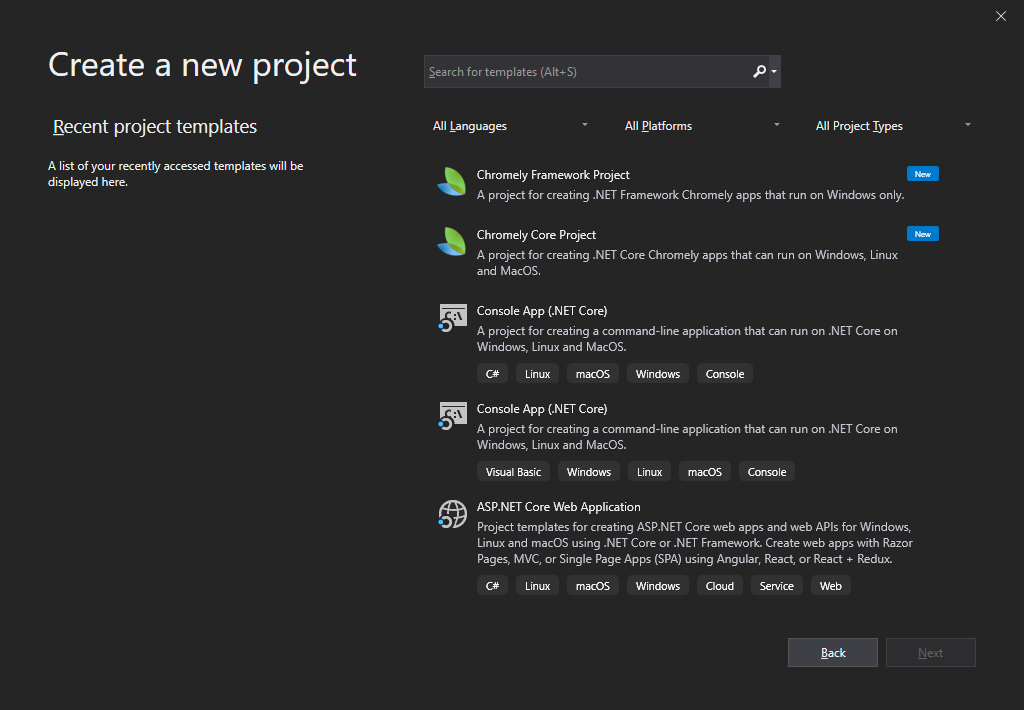Click the Chromely Framework Project leaf icon
Viewport: 1024px width, 710px height.
coord(452,182)
